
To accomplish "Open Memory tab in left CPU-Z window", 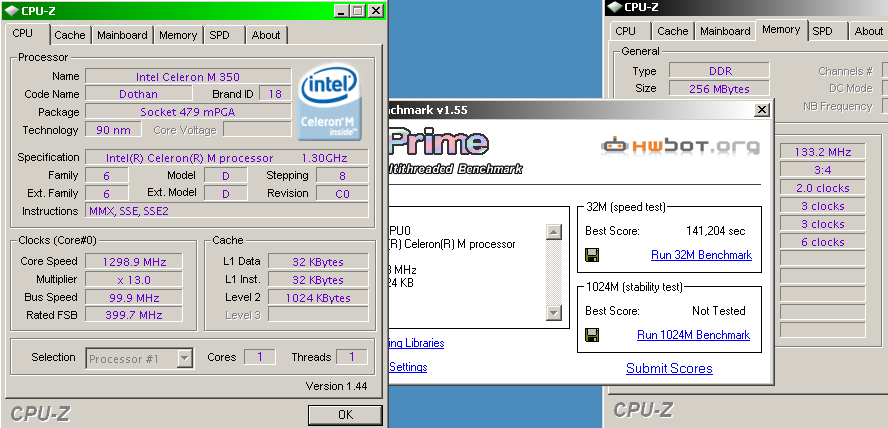I will pos(178,35).
